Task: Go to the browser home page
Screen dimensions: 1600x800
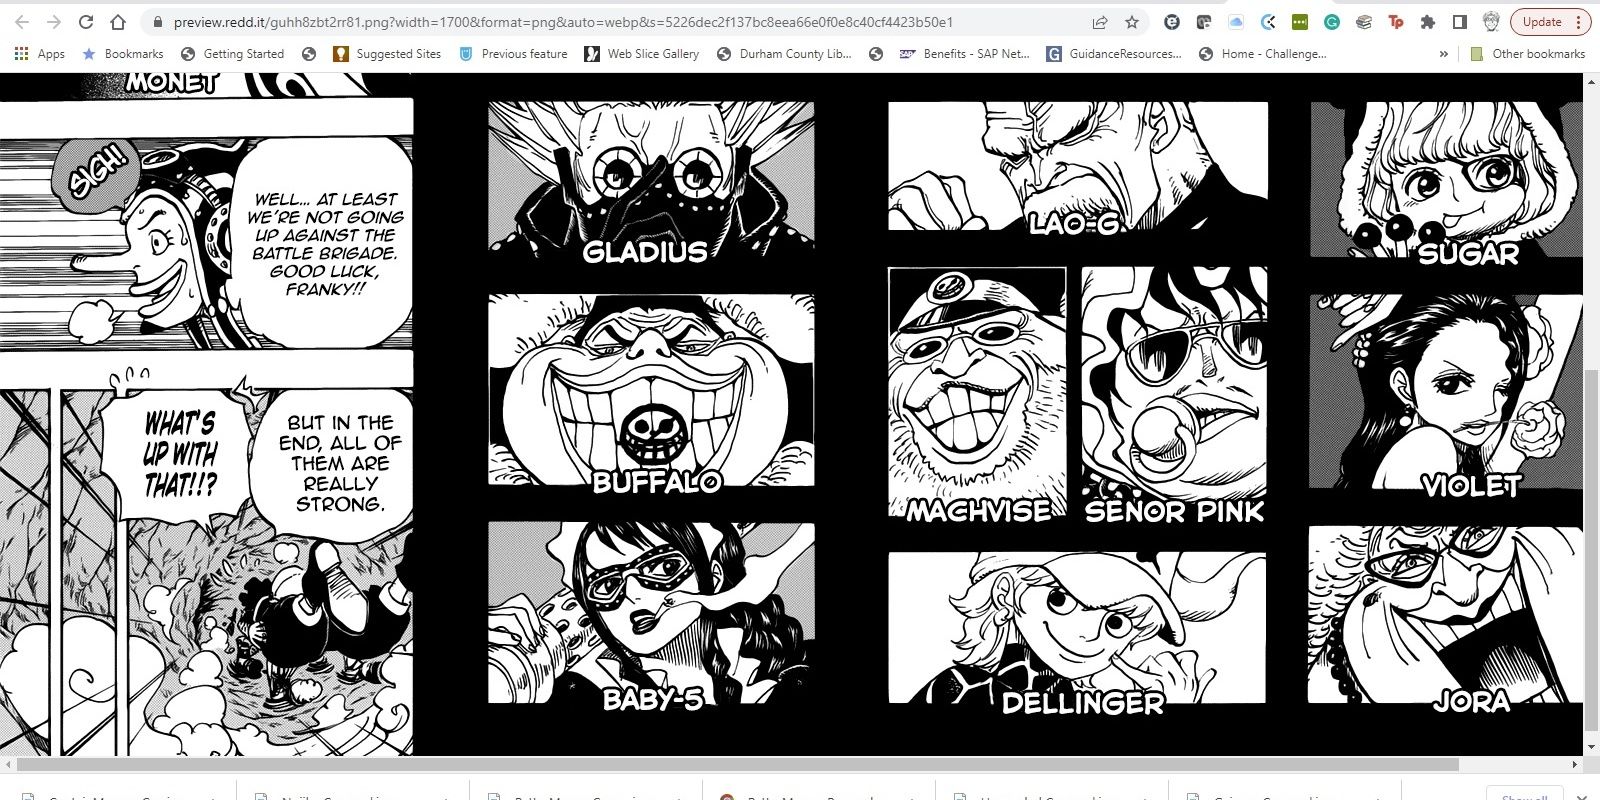Action: pos(118,22)
